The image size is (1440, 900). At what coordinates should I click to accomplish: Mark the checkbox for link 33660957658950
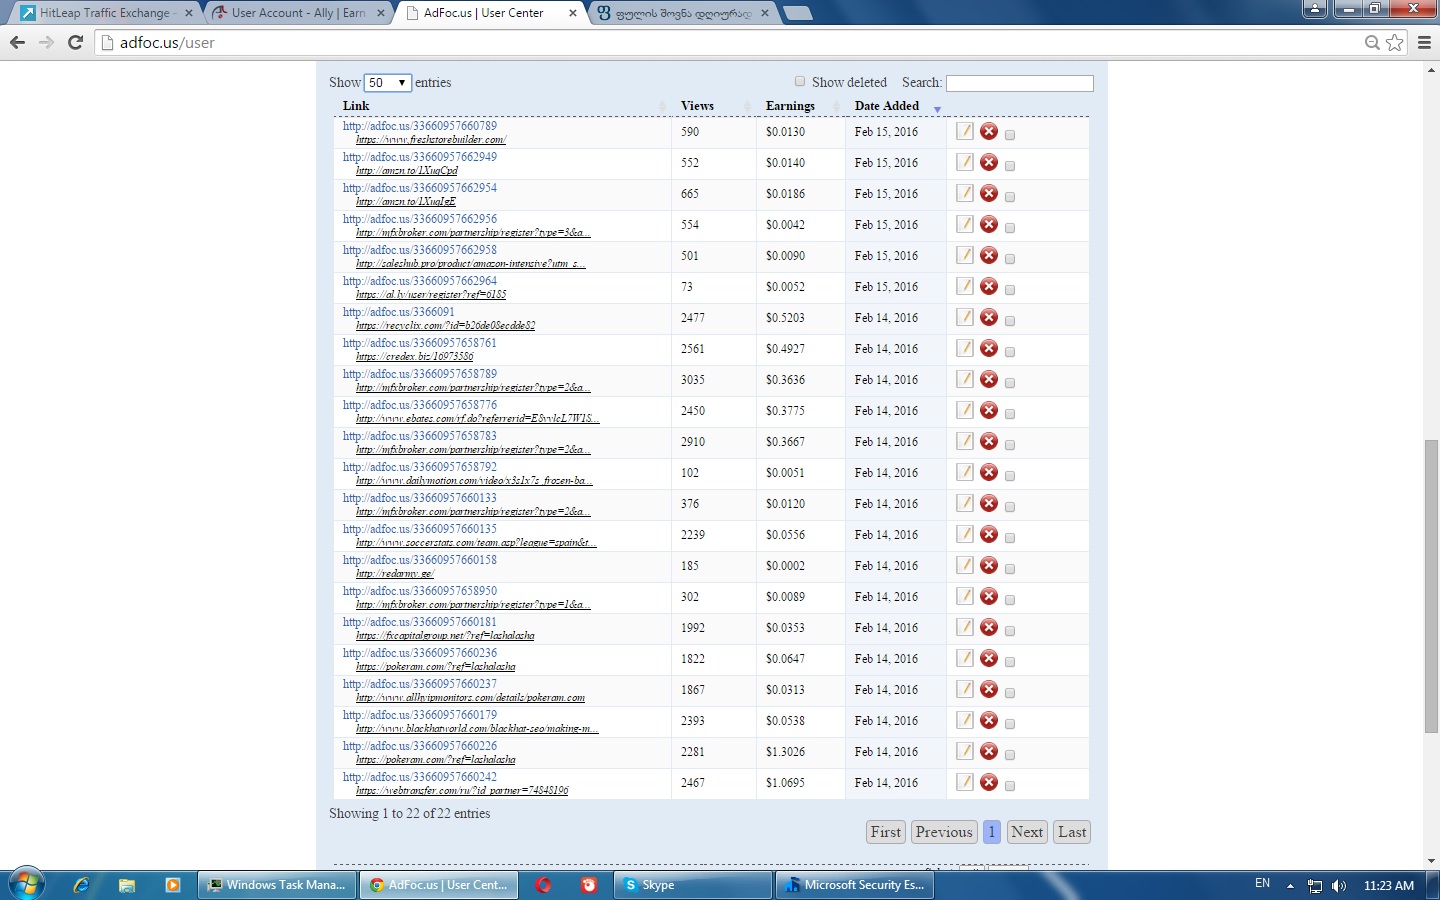(1010, 600)
